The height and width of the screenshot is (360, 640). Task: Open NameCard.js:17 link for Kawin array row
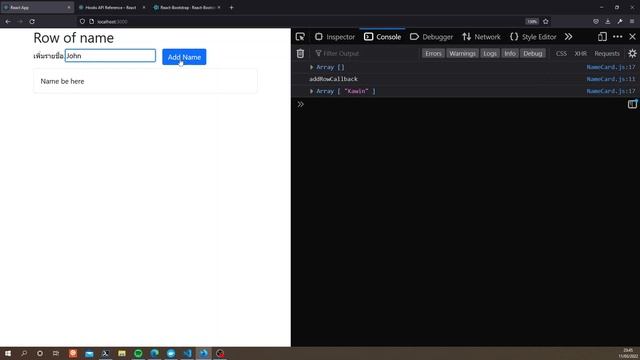click(611, 91)
